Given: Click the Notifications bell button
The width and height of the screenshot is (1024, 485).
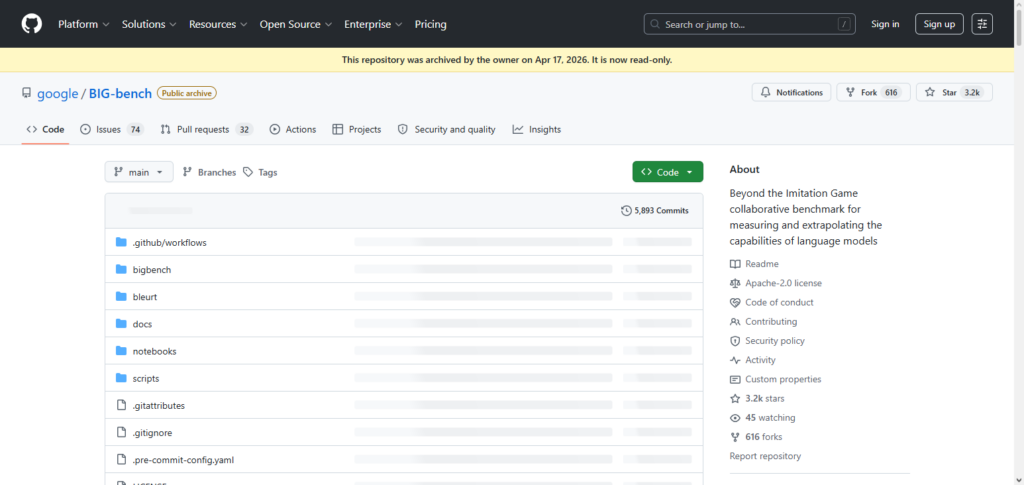Looking at the screenshot, I should (x=792, y=93).
